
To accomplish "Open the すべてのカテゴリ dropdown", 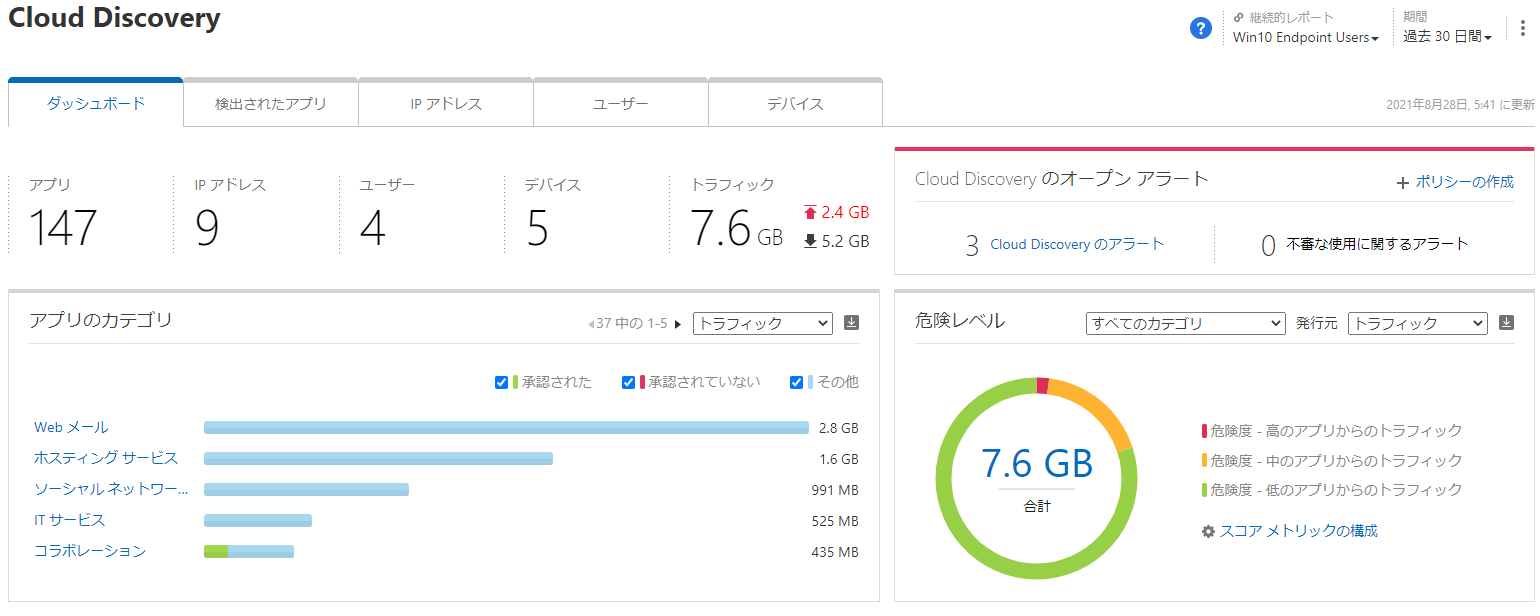I will pos(1185,323).
